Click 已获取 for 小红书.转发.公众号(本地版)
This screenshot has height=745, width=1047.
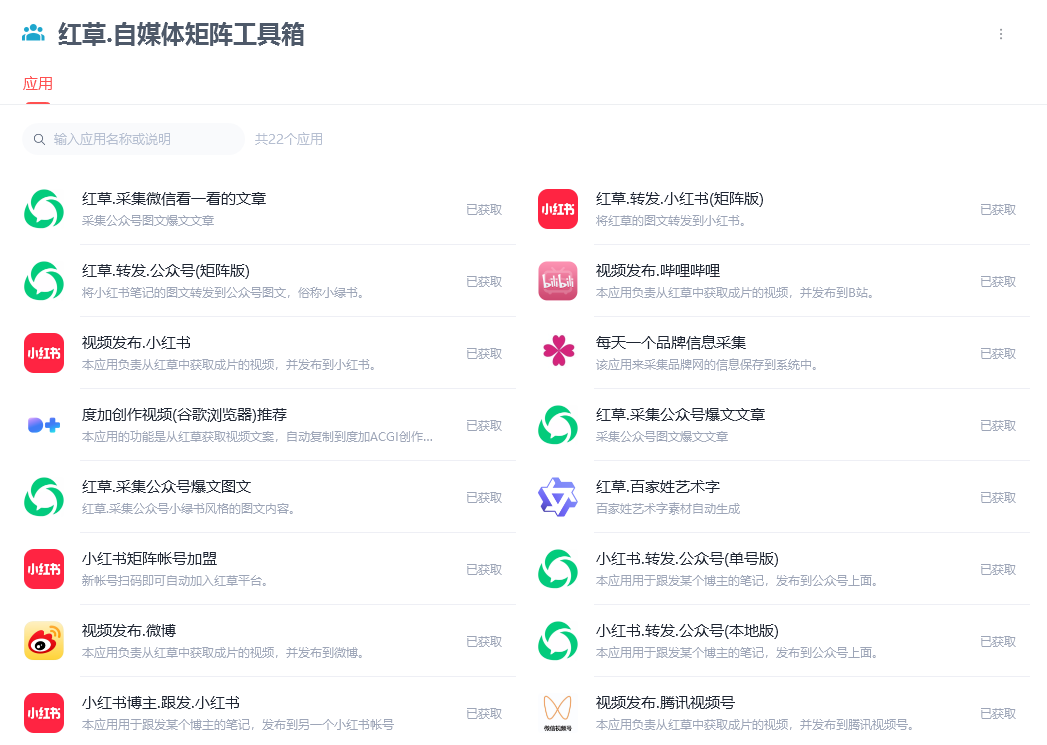coord(998,642)
